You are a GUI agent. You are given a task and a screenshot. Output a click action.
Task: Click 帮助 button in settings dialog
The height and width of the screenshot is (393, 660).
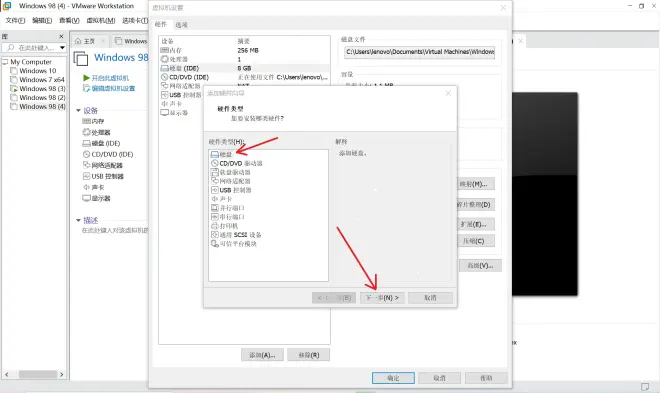click(x=486, y=378)
